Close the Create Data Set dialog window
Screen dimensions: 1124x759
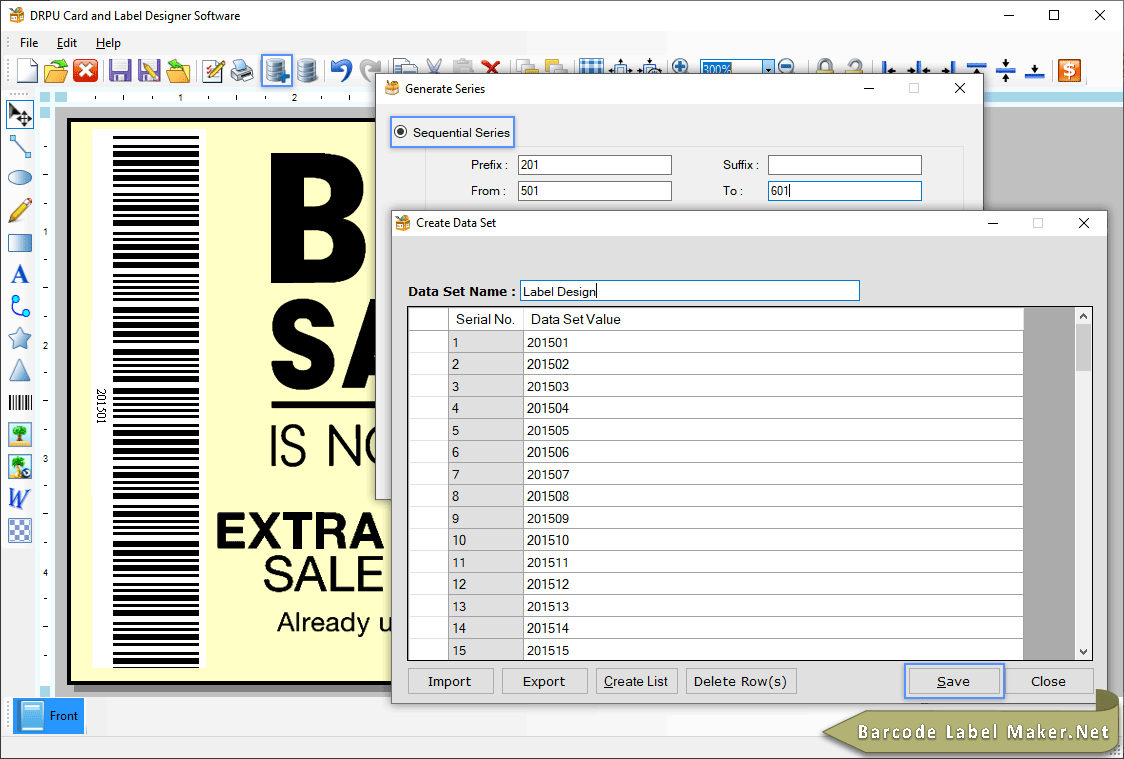pyautogui.click(x=1084, y=223)
